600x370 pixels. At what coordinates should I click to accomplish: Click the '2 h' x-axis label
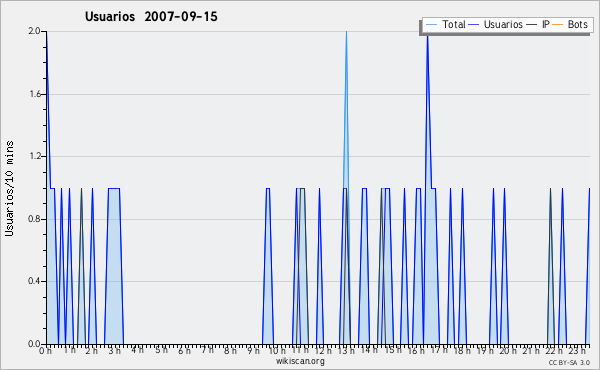click(x=92, y=350)
